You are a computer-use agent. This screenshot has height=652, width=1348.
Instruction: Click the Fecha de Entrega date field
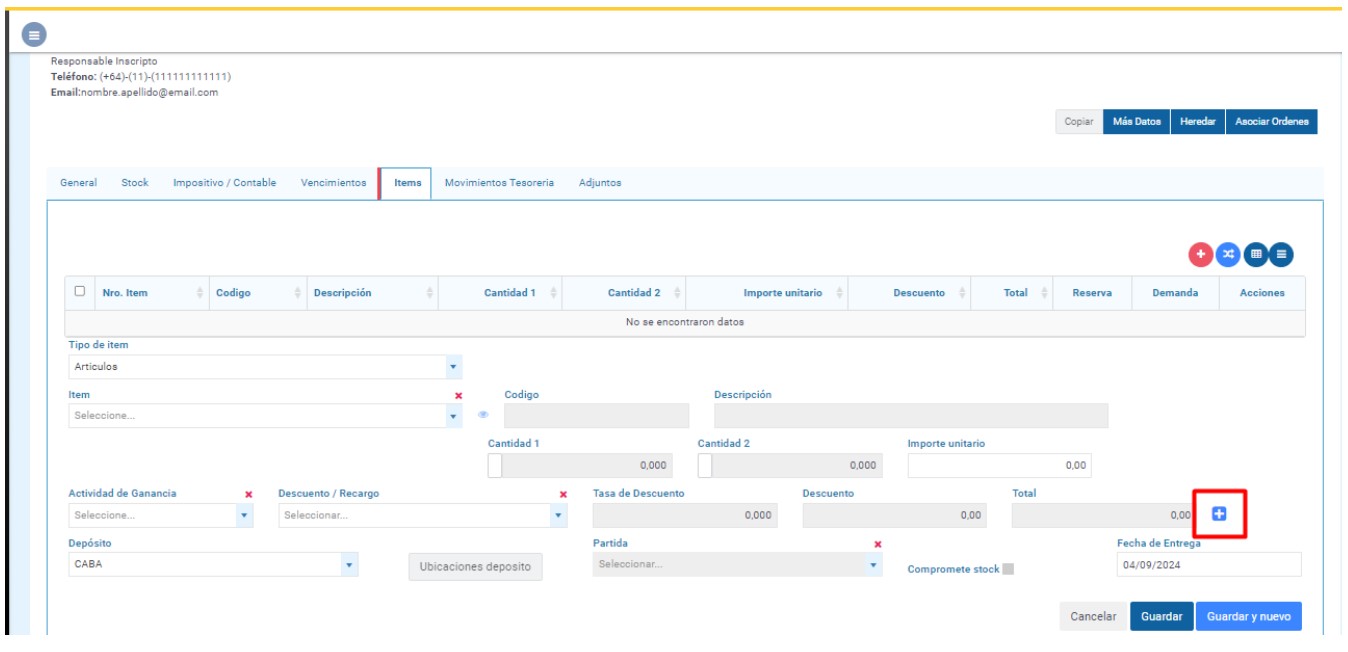tap(1209, 565)
